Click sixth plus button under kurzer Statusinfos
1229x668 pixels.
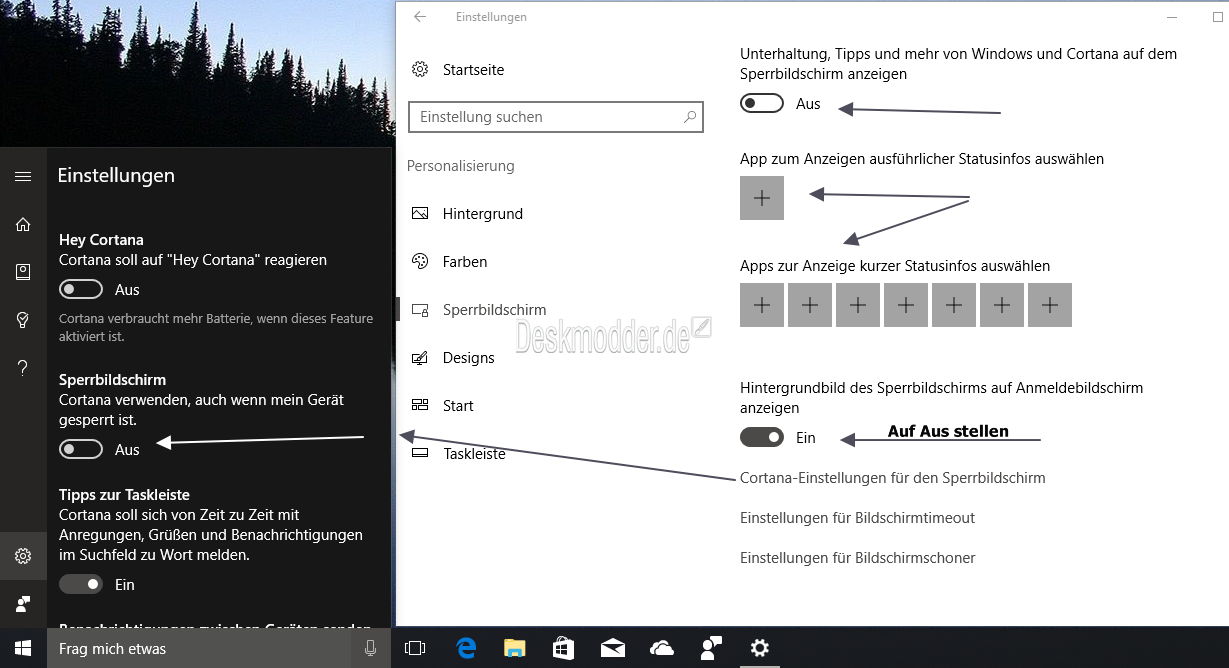(x=1002, y=305)
